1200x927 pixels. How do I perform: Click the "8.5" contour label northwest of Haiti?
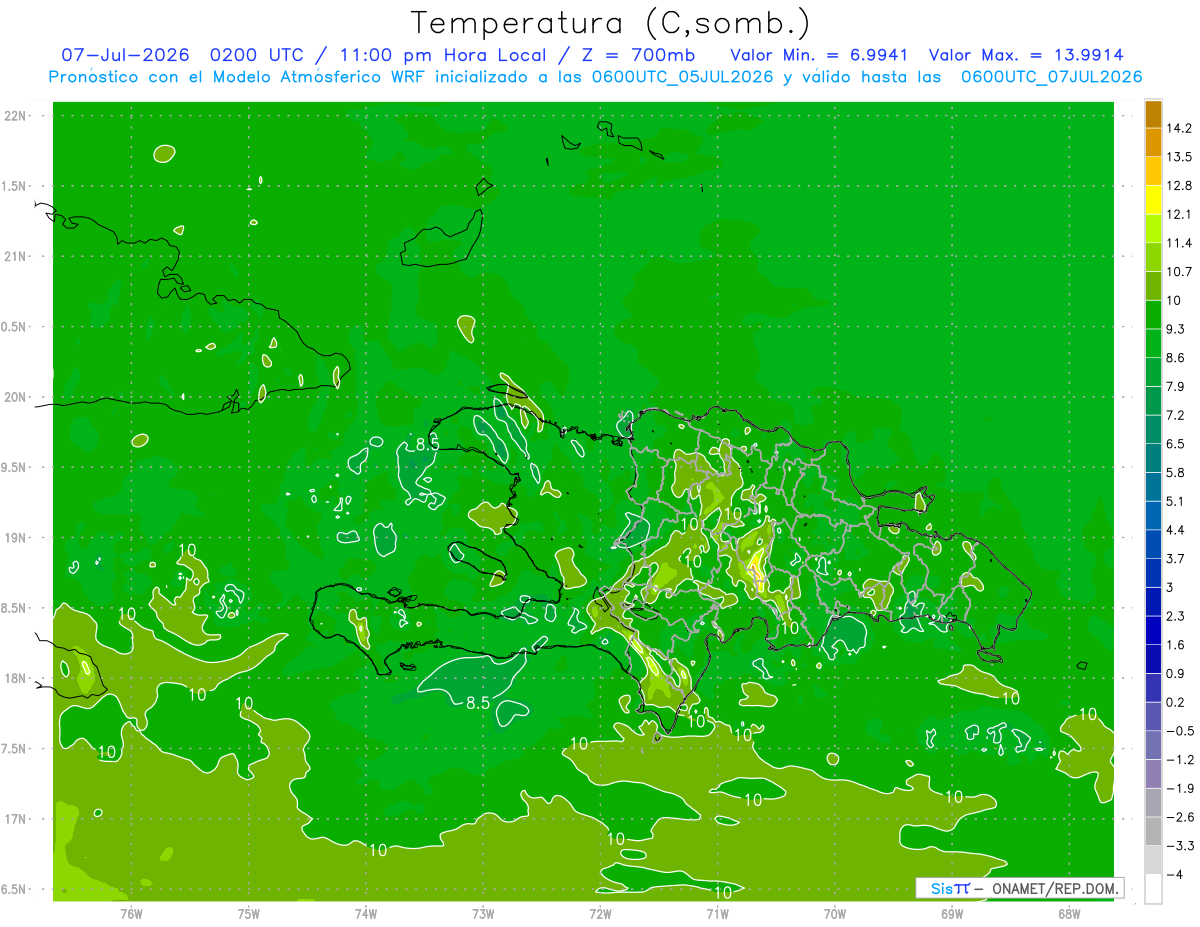tap(427, 445)
